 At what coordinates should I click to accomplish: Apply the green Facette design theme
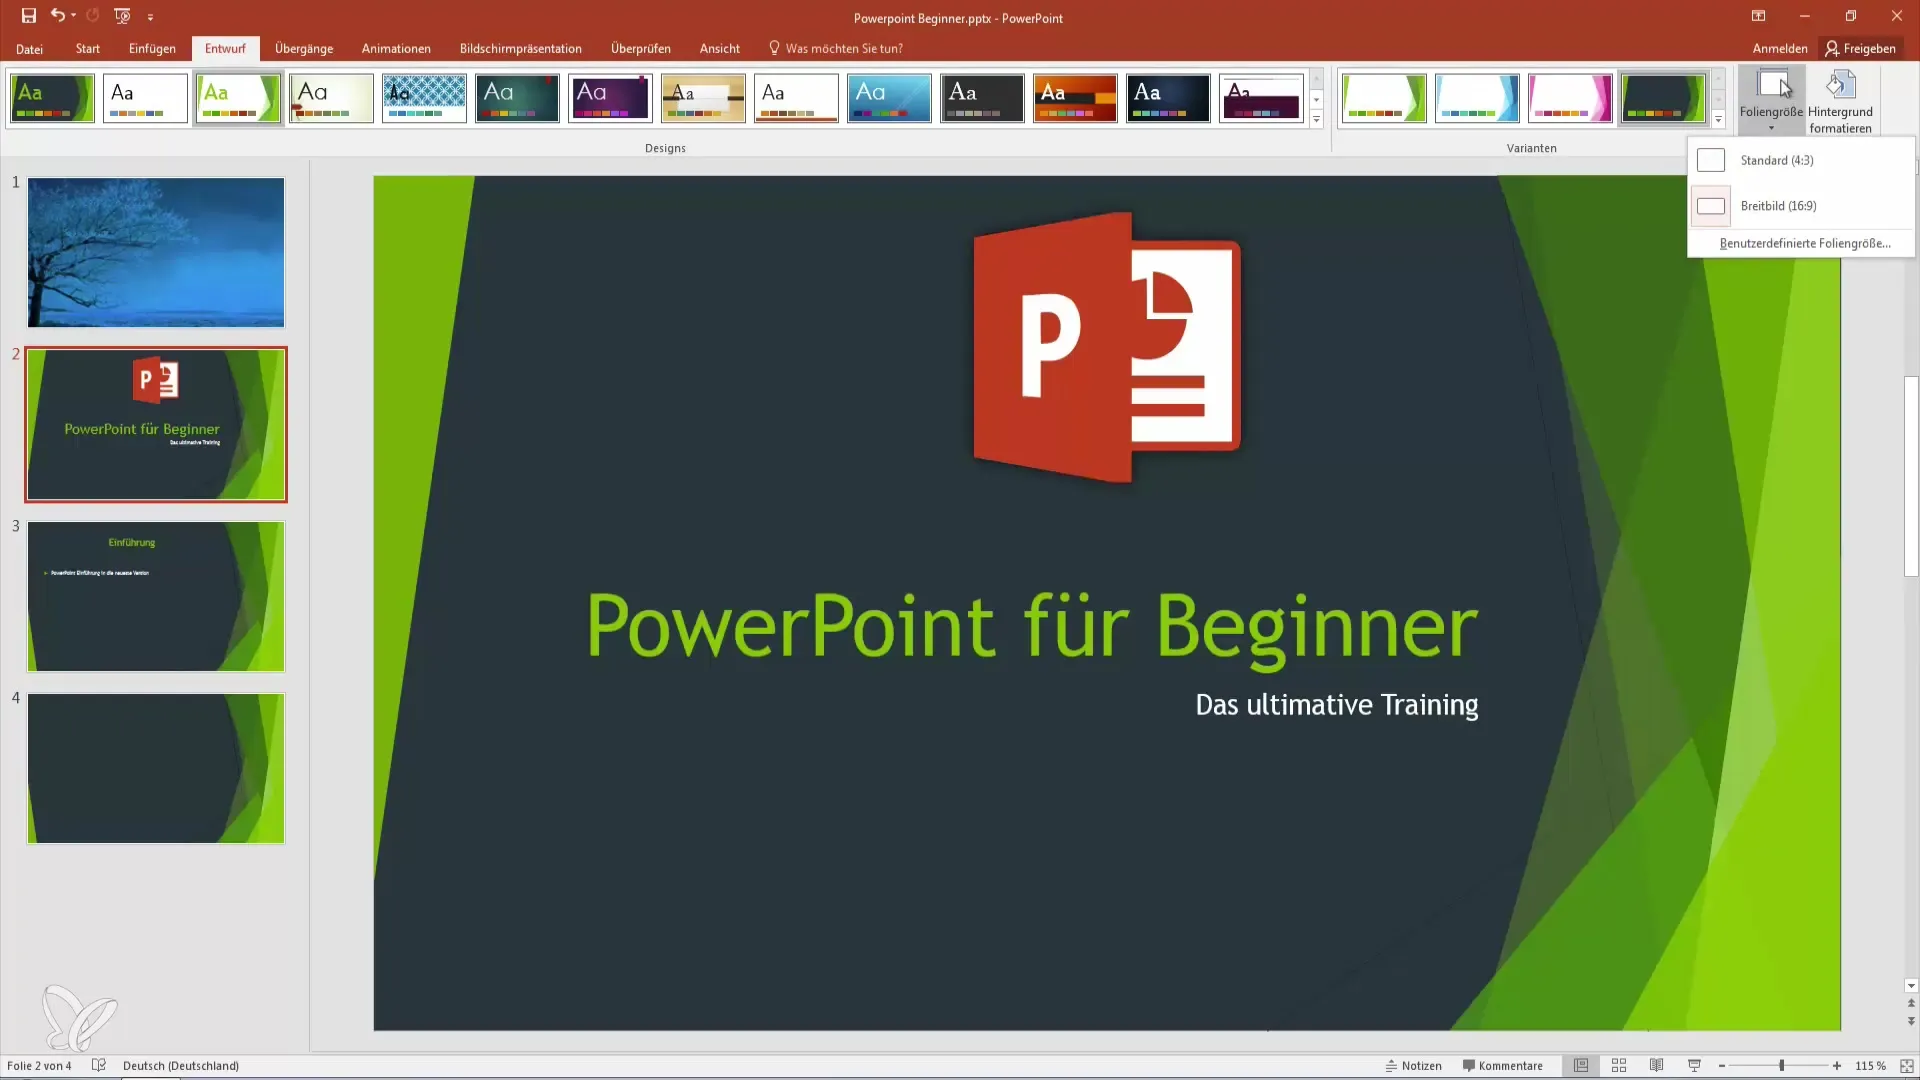(238, 98)
